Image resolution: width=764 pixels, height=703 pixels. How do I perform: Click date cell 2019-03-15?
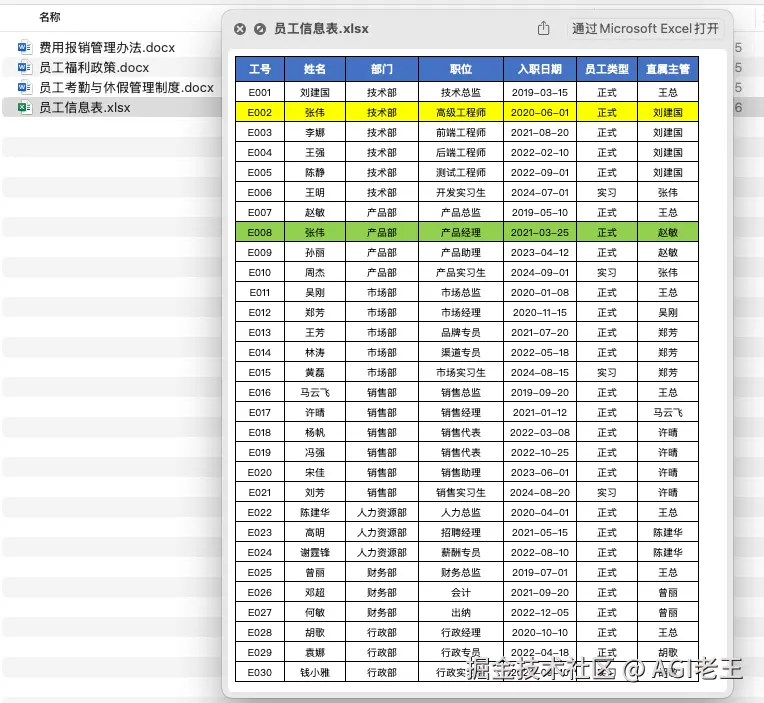(540, 92)
